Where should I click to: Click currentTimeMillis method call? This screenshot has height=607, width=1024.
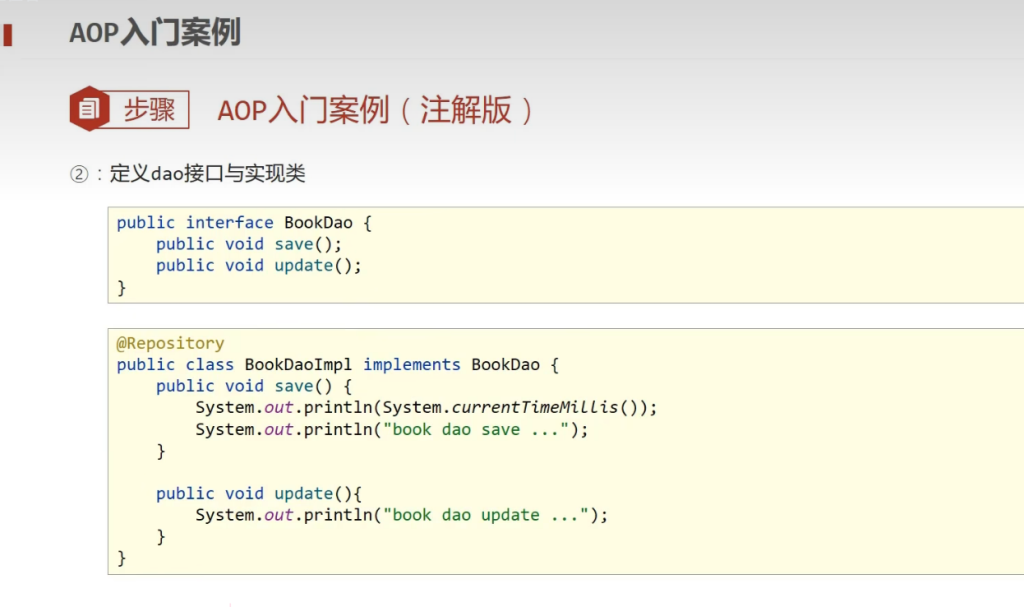(x=535, y=408)
